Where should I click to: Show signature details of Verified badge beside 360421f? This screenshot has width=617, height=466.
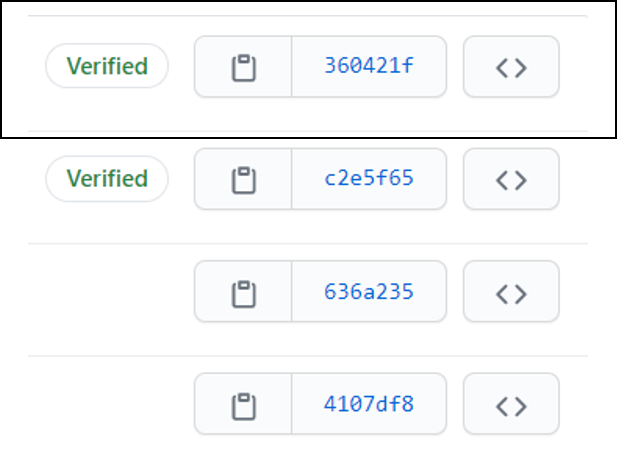click(107, 66)
